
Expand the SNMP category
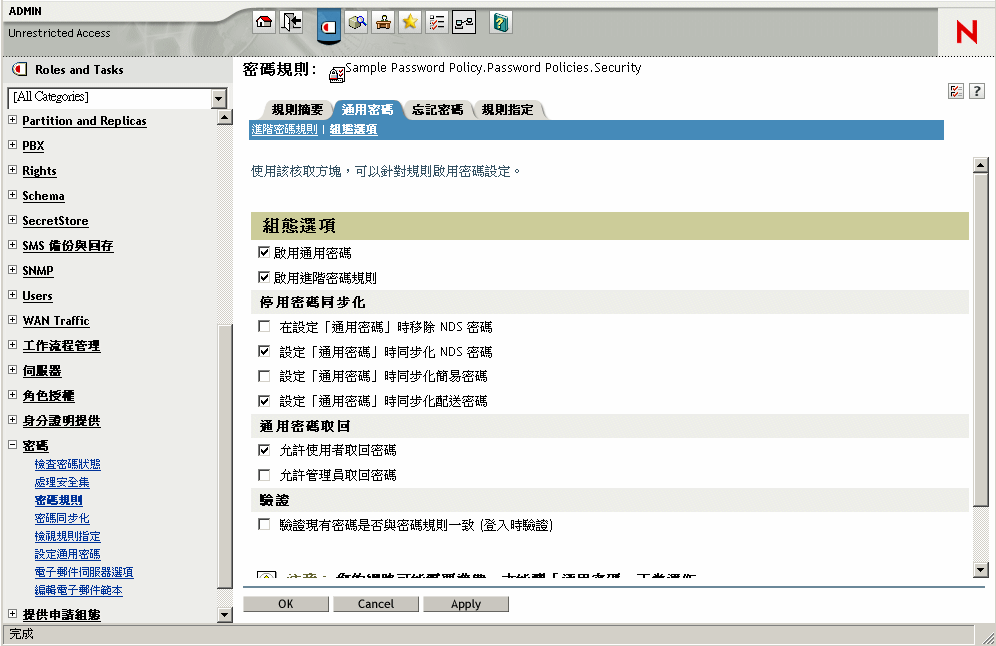(x=12, y=269)
